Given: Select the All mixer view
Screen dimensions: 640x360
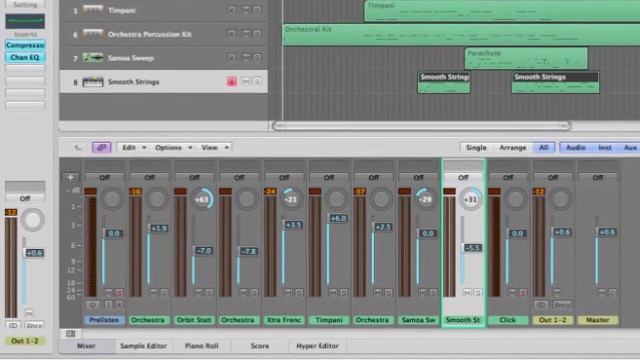Looking at the screenshot, I should point(544,147).
